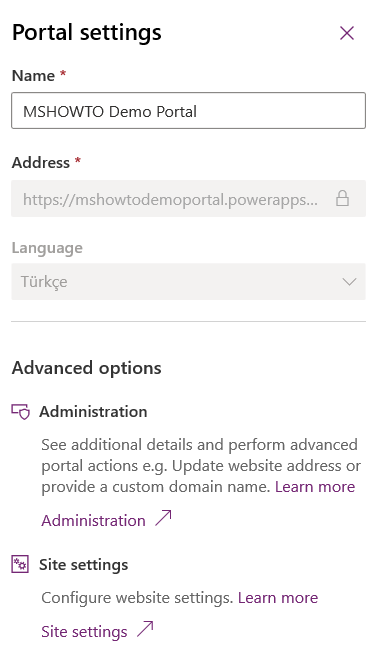Viewport: 376px width, 659px height.
Task: Follow Learn more link under Administration description
Action: click(x=315, y=487)
